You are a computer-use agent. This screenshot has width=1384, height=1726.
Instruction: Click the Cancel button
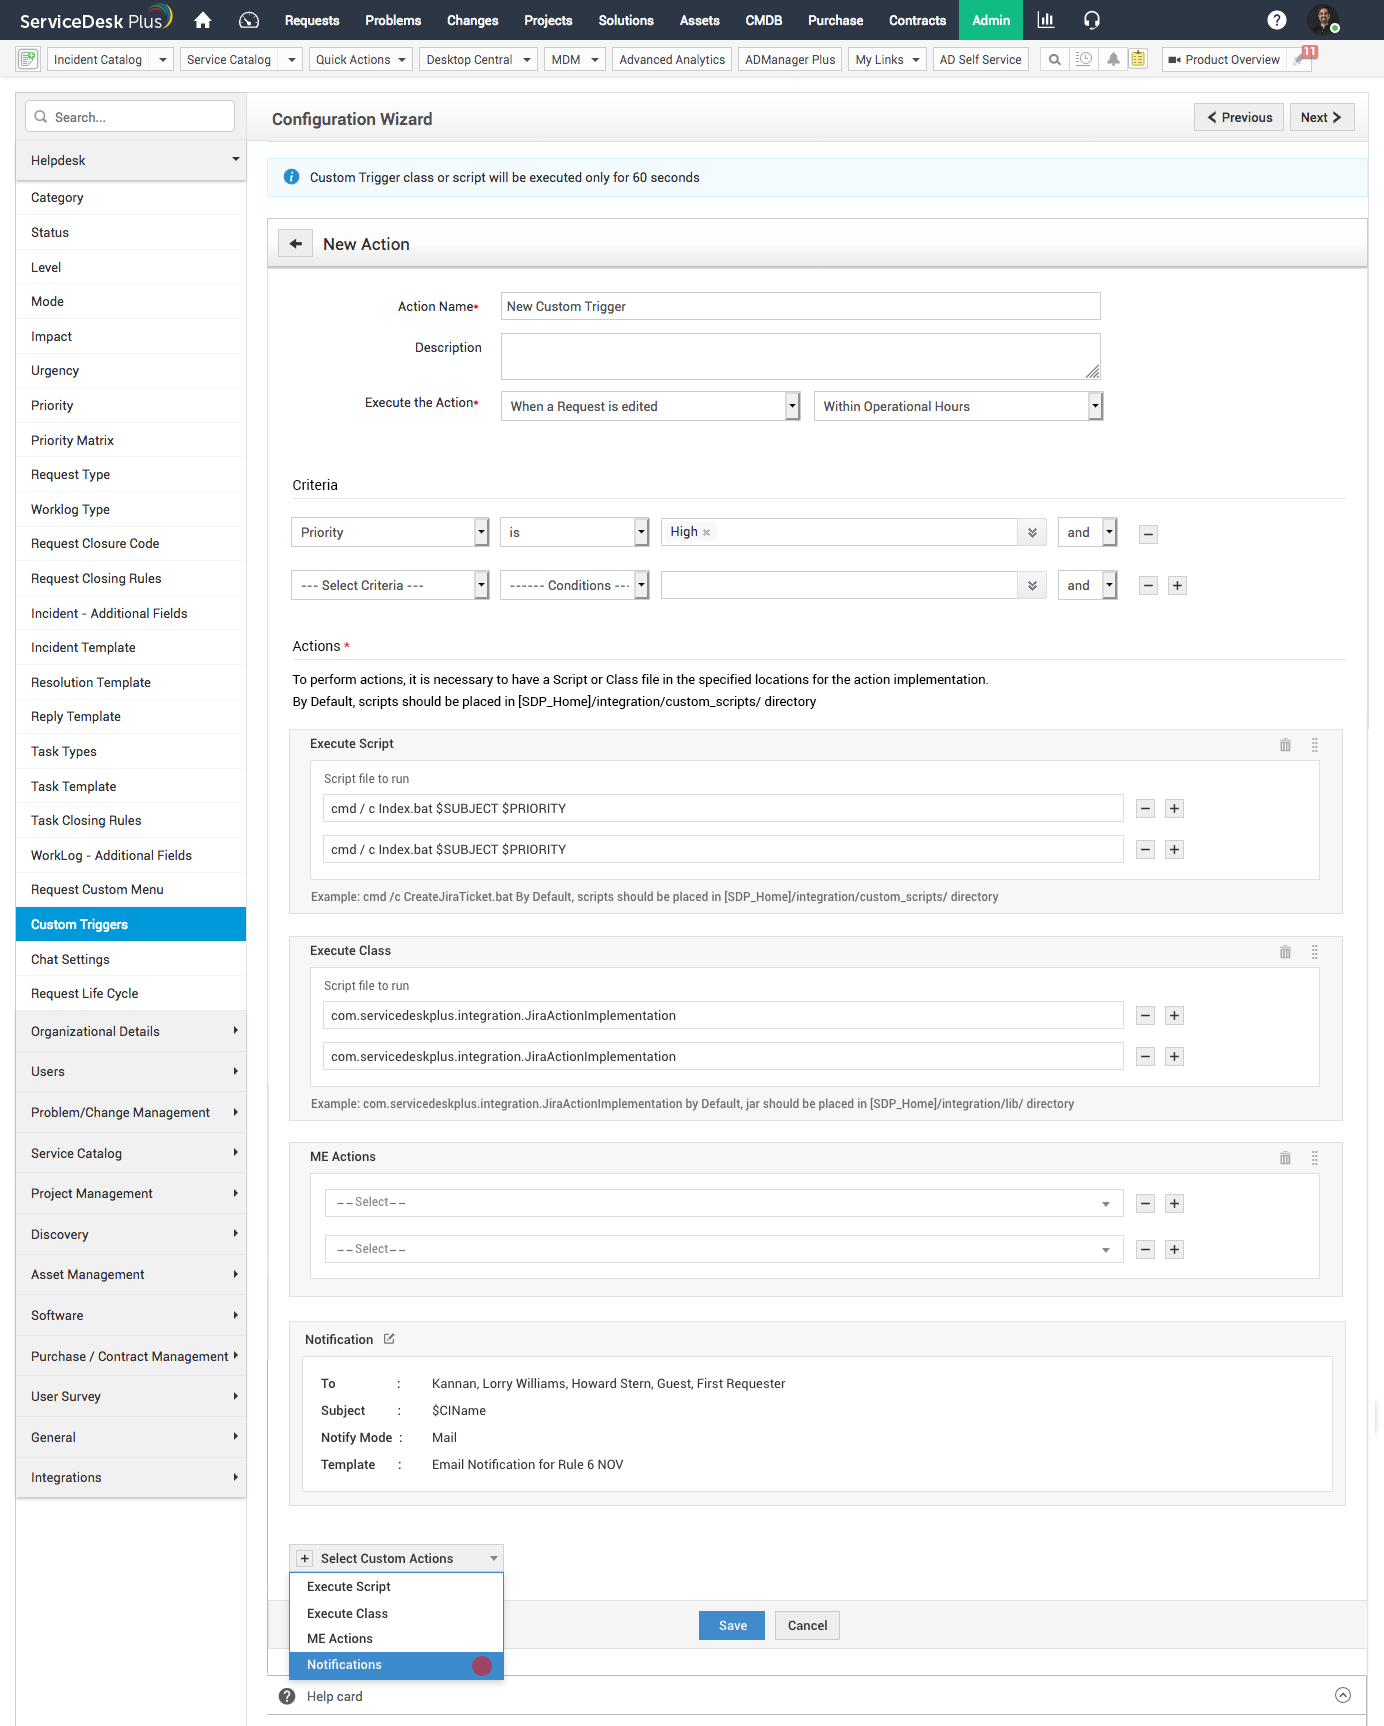(807, 1626)
